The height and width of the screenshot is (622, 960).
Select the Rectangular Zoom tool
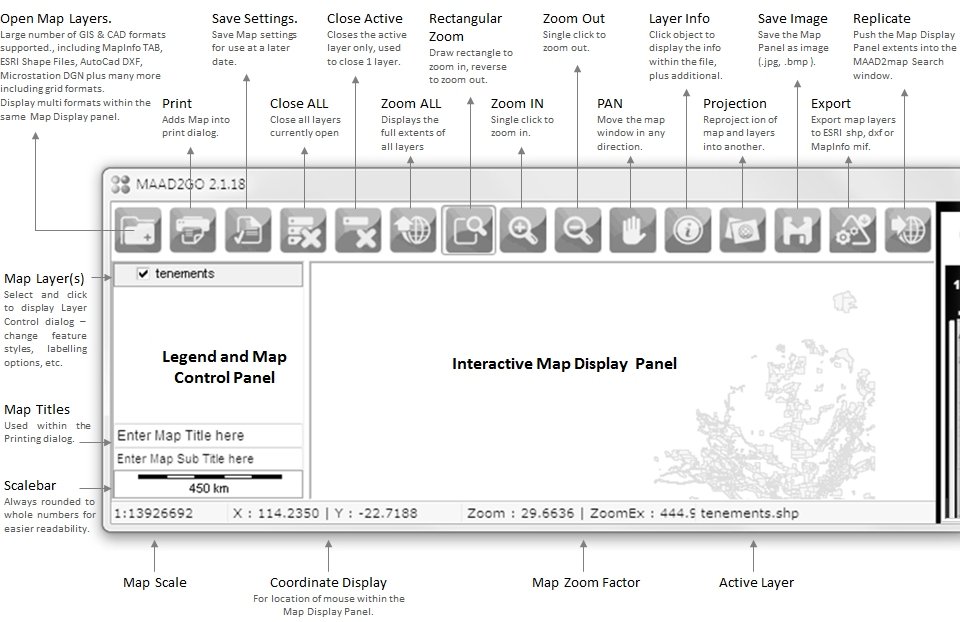coord(468,230)
